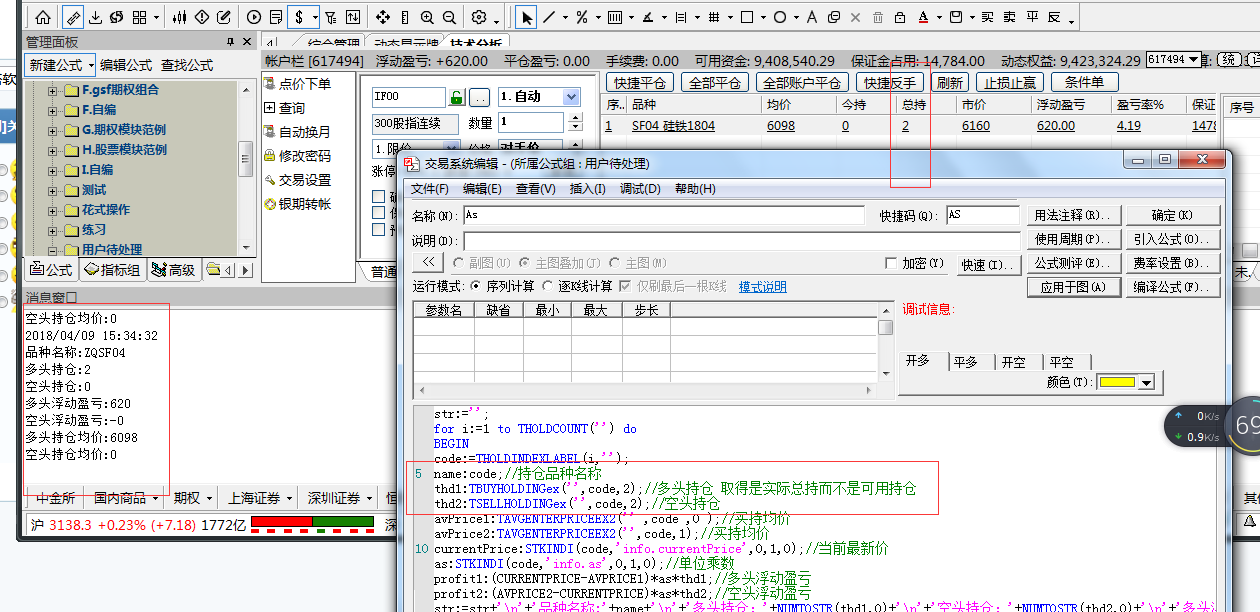Click the settings gear toolbar icon

tap(479, 17)
